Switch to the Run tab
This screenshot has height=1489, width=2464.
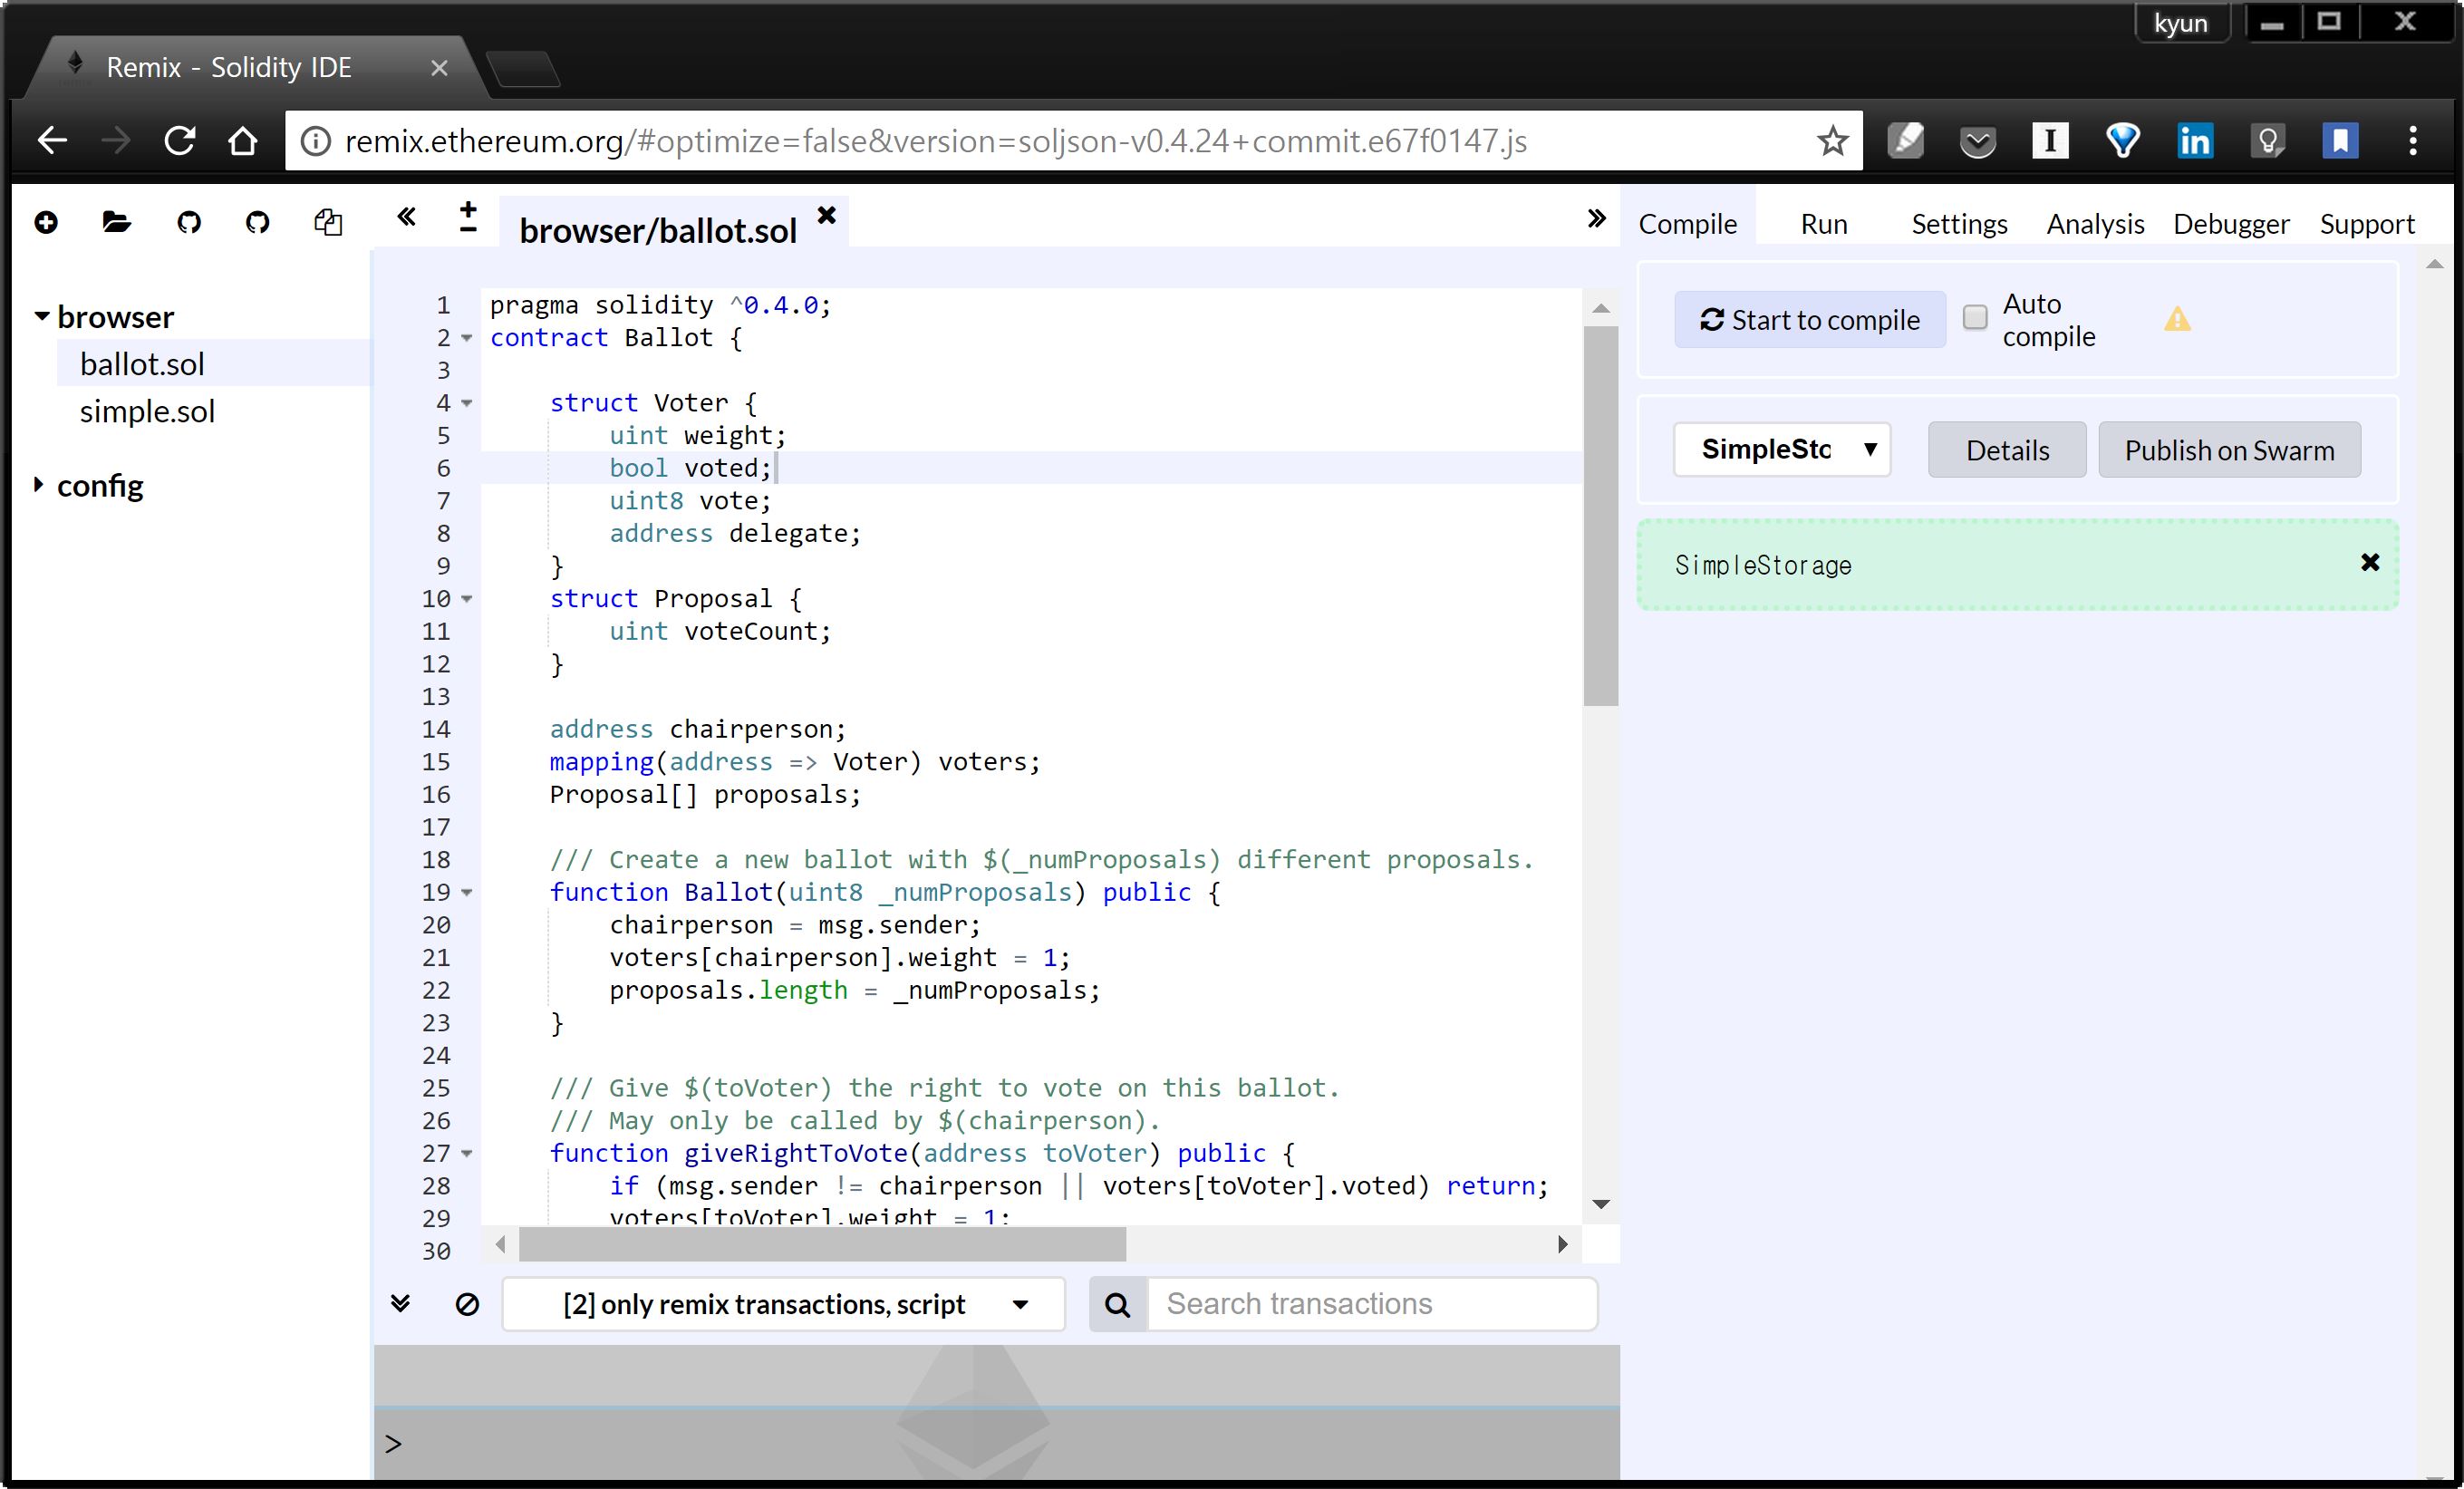click(x=1823, y=224)
